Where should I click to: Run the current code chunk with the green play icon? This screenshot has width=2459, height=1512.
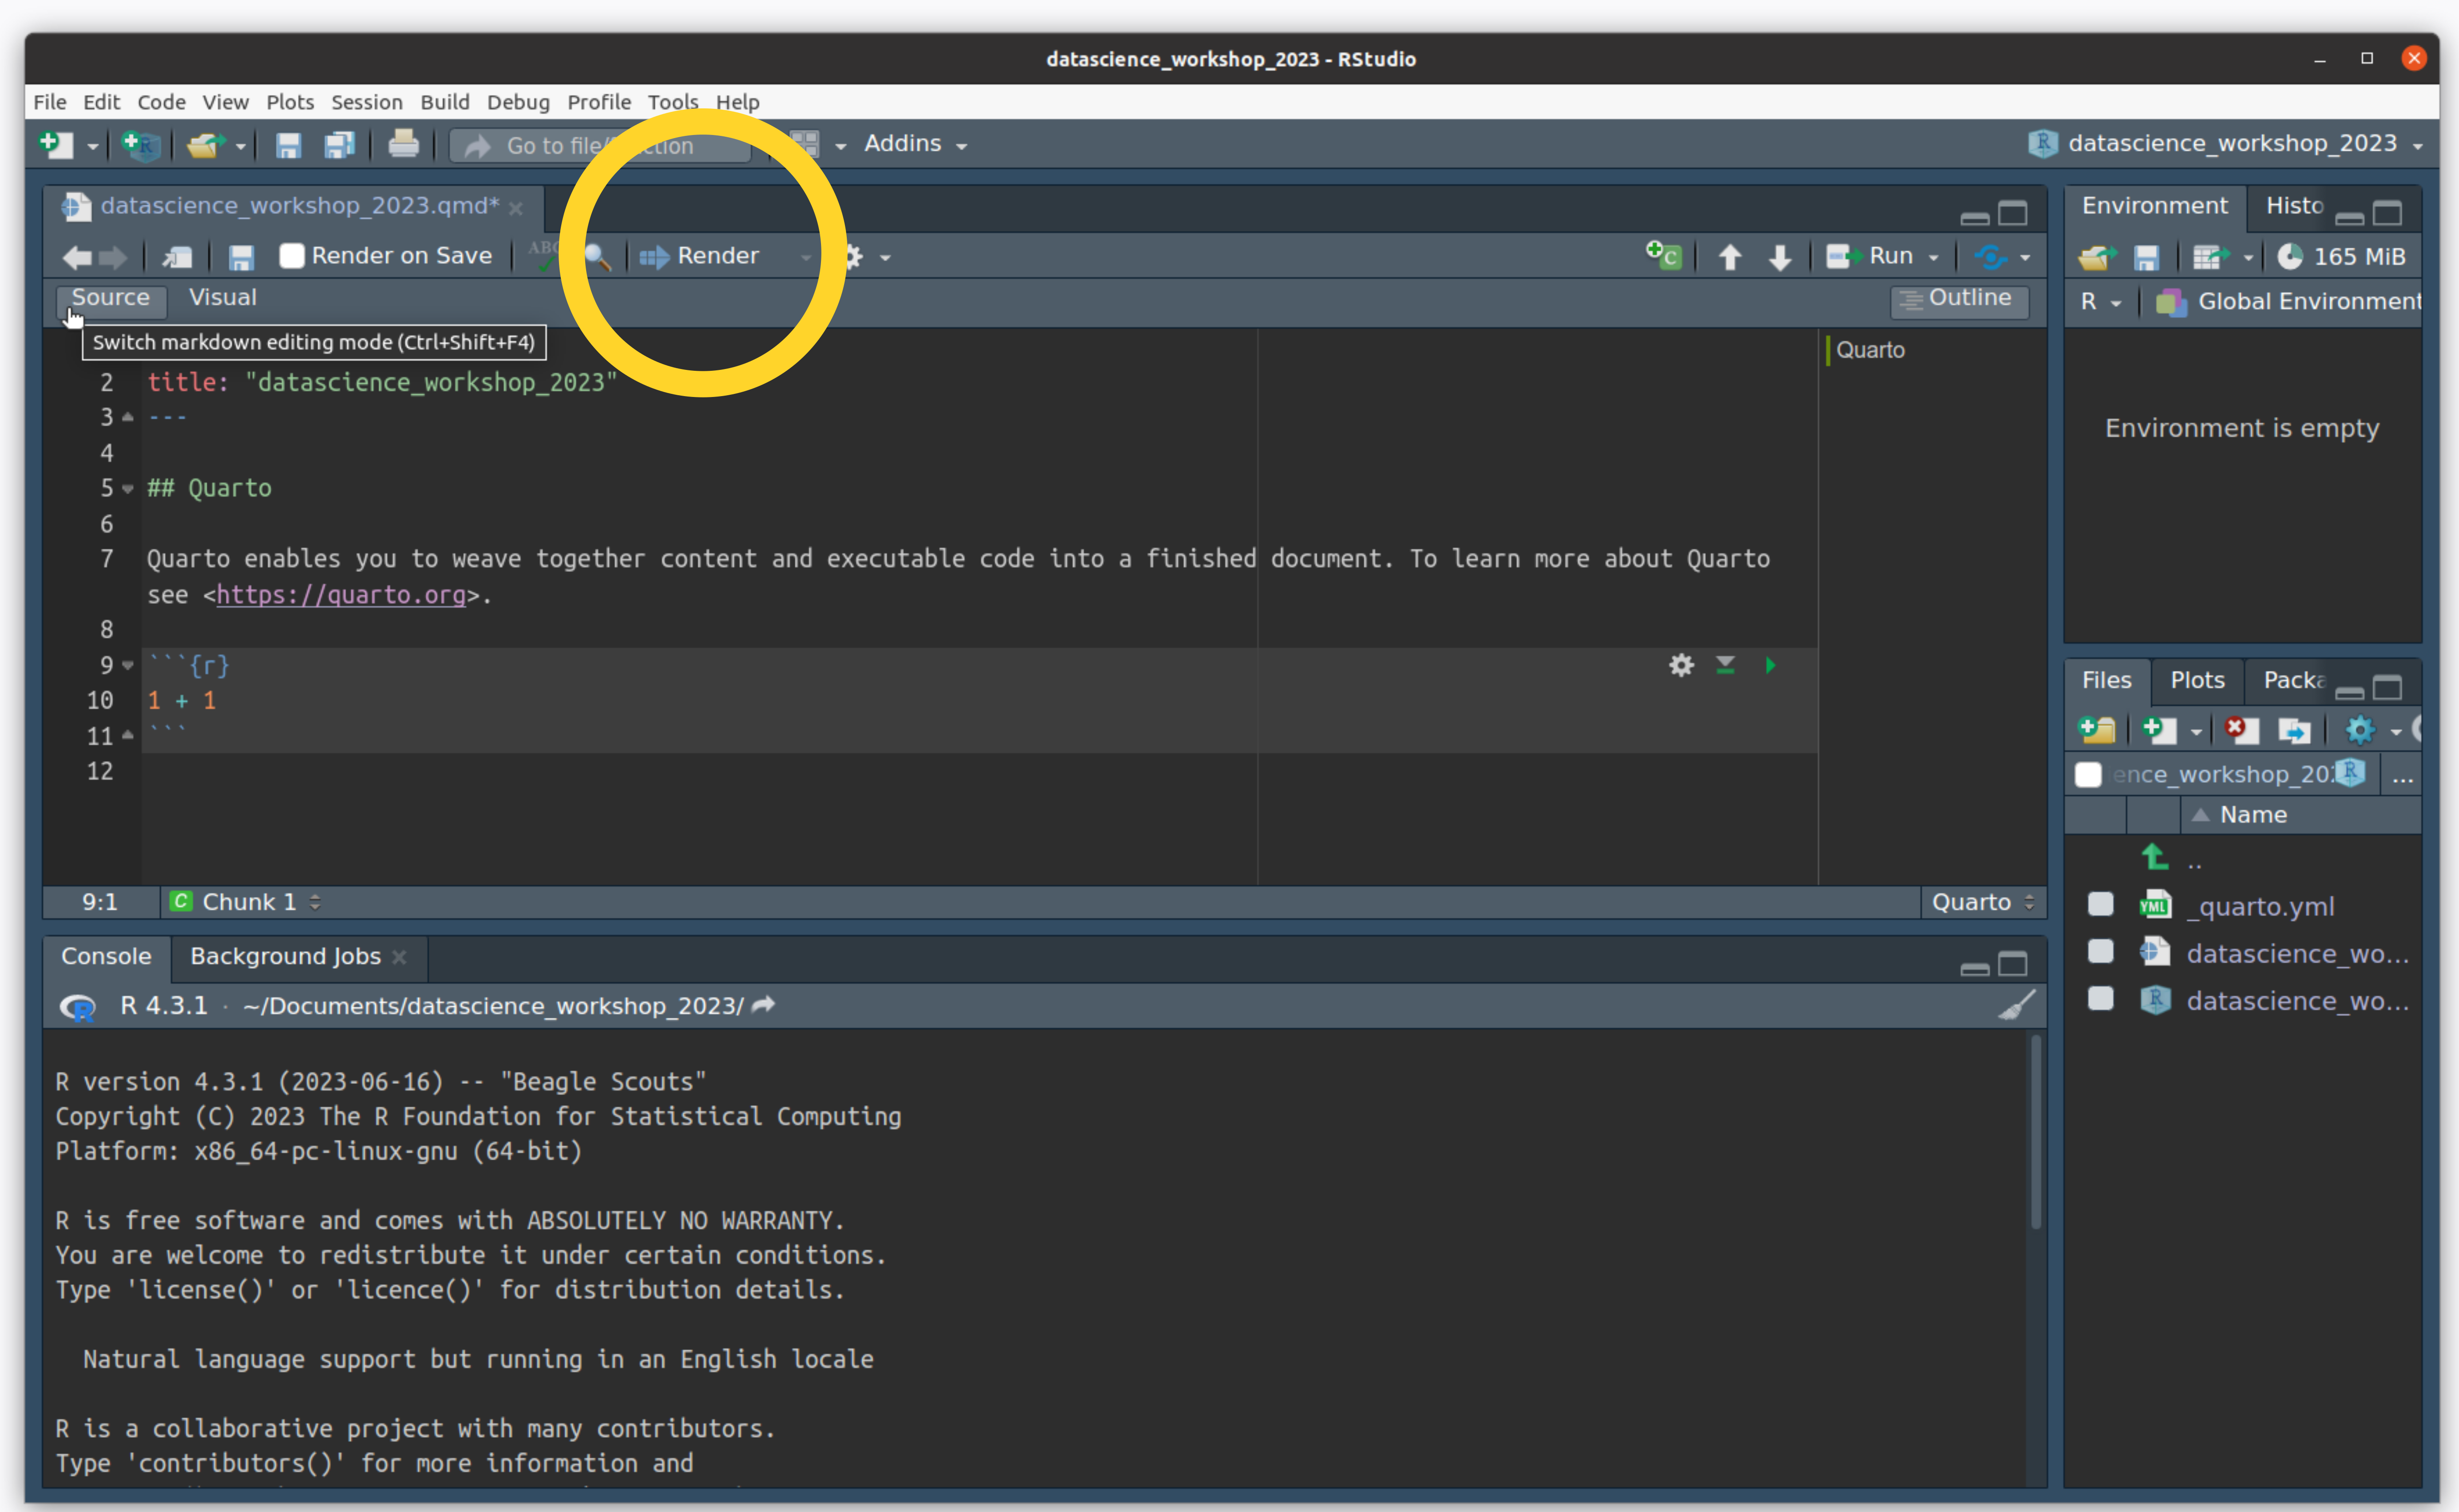1770,665
